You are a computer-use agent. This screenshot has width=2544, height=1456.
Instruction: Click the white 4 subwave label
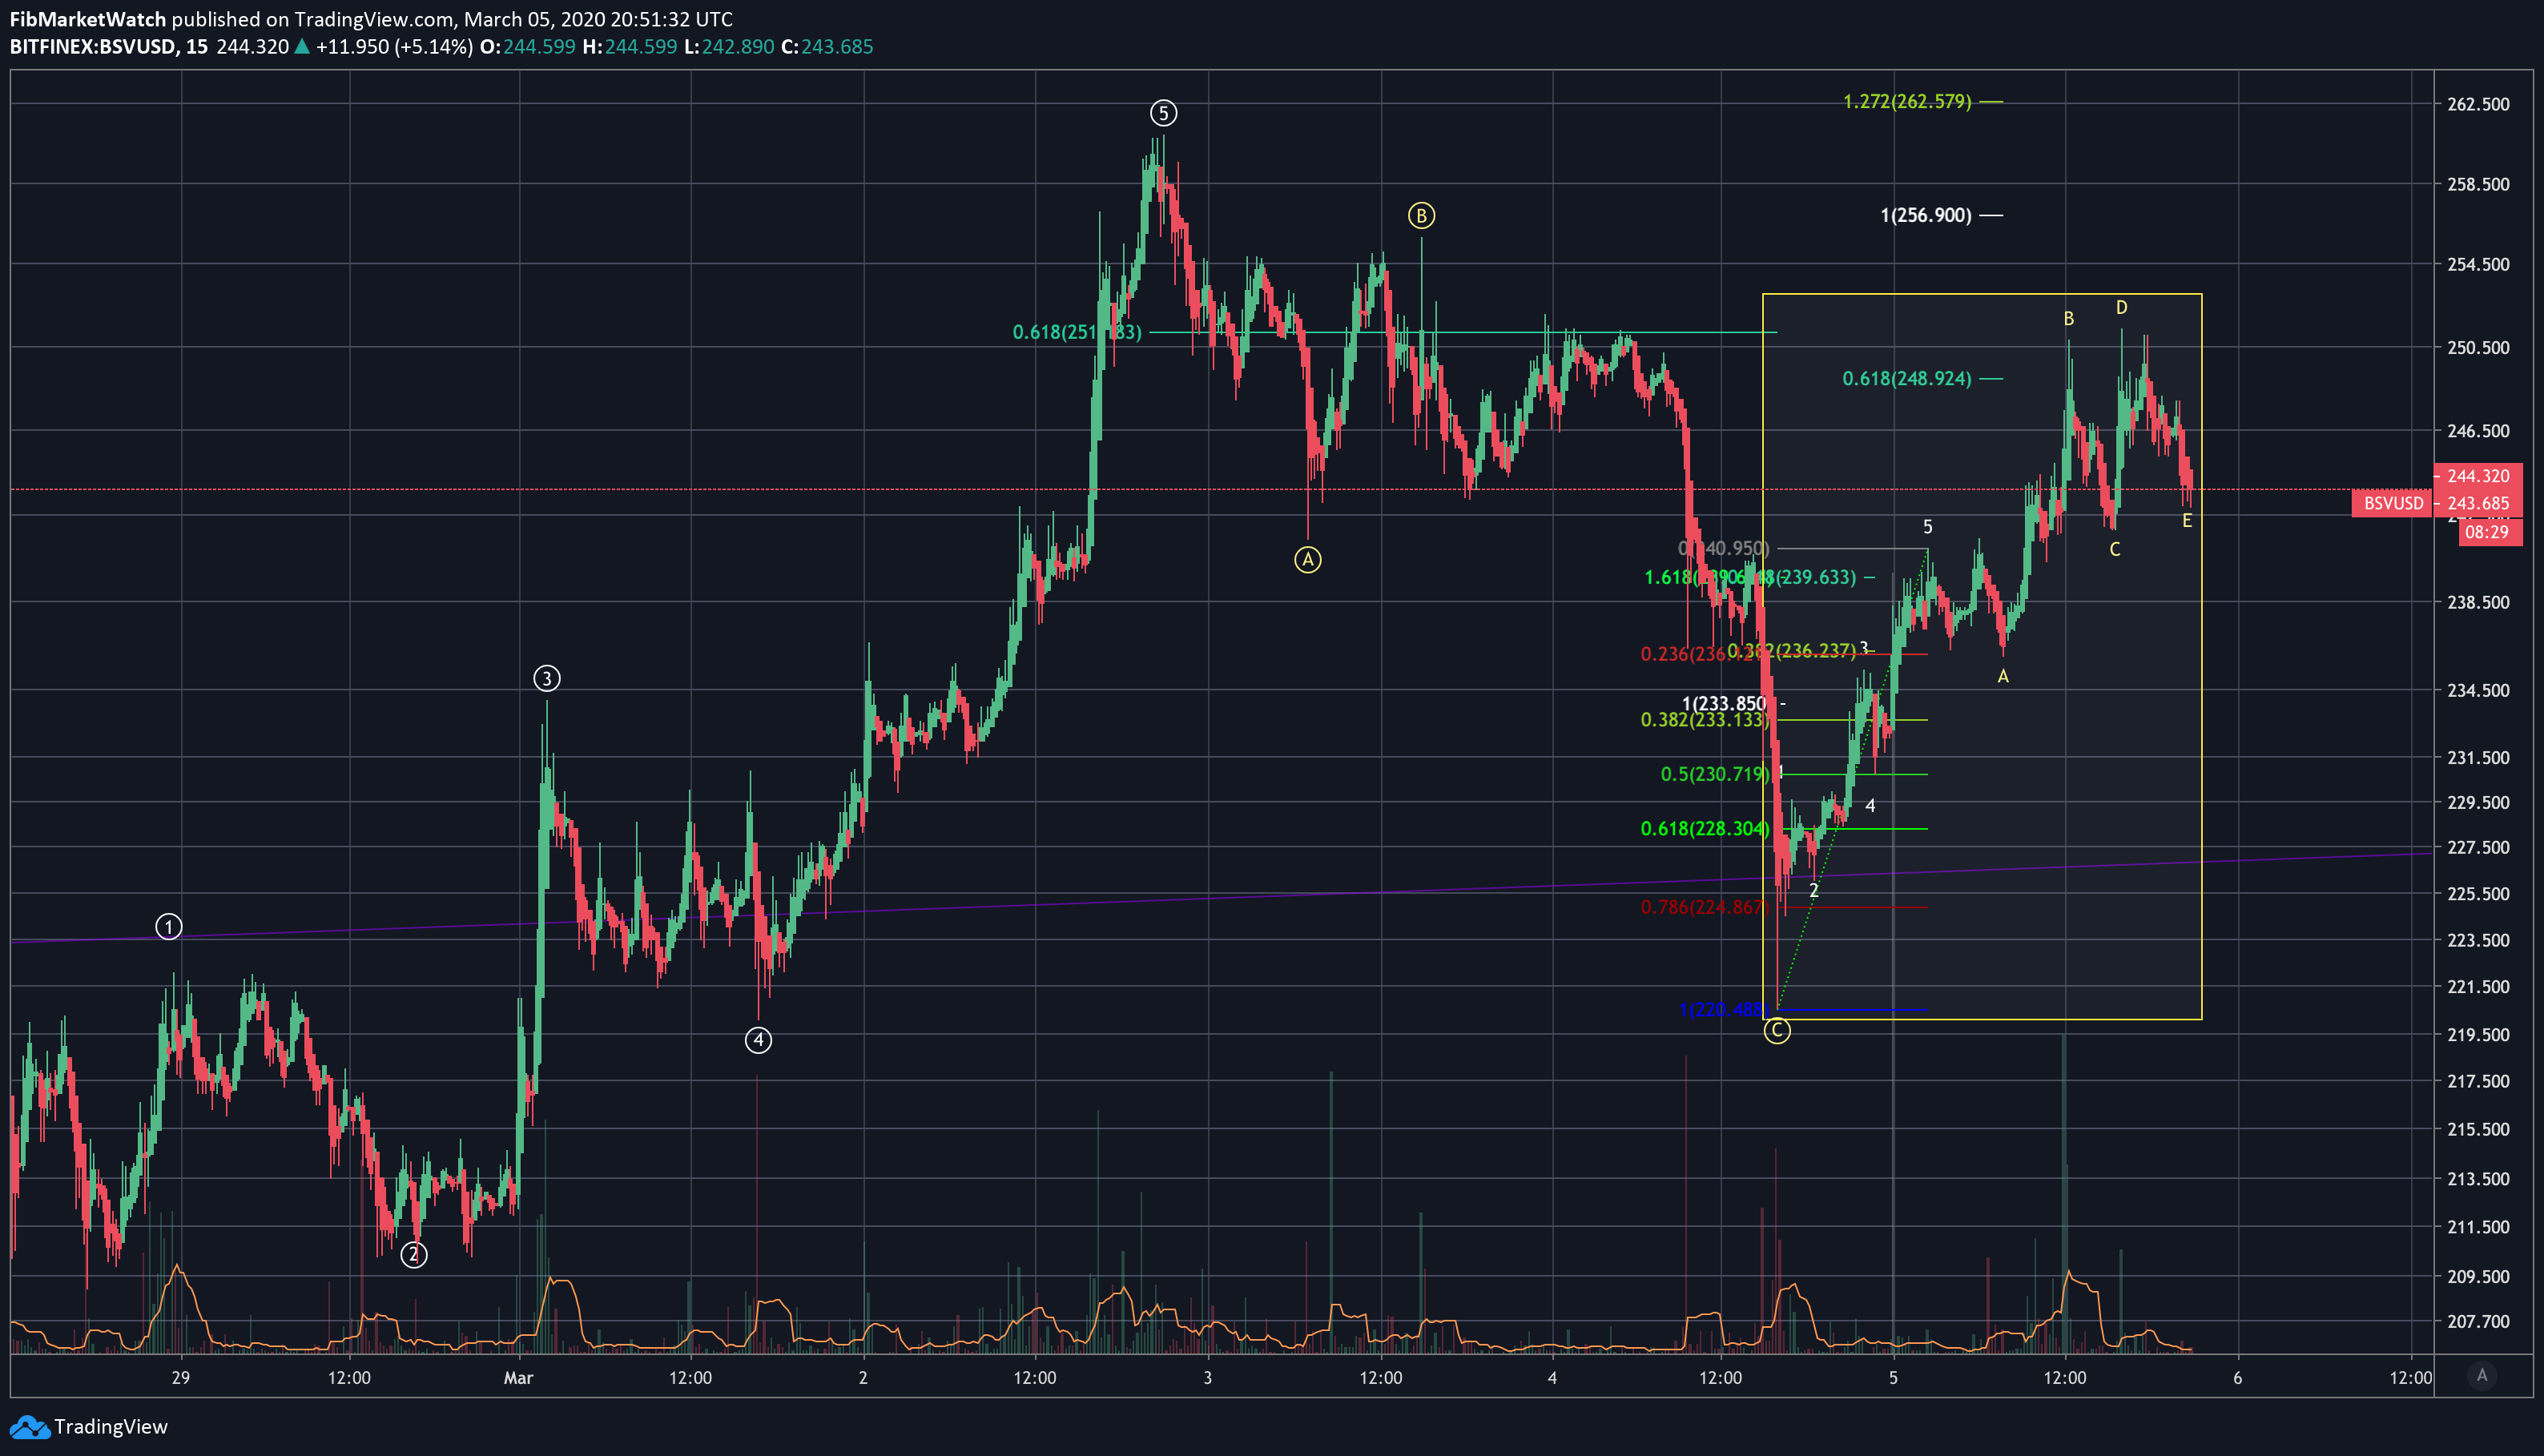1870,806
